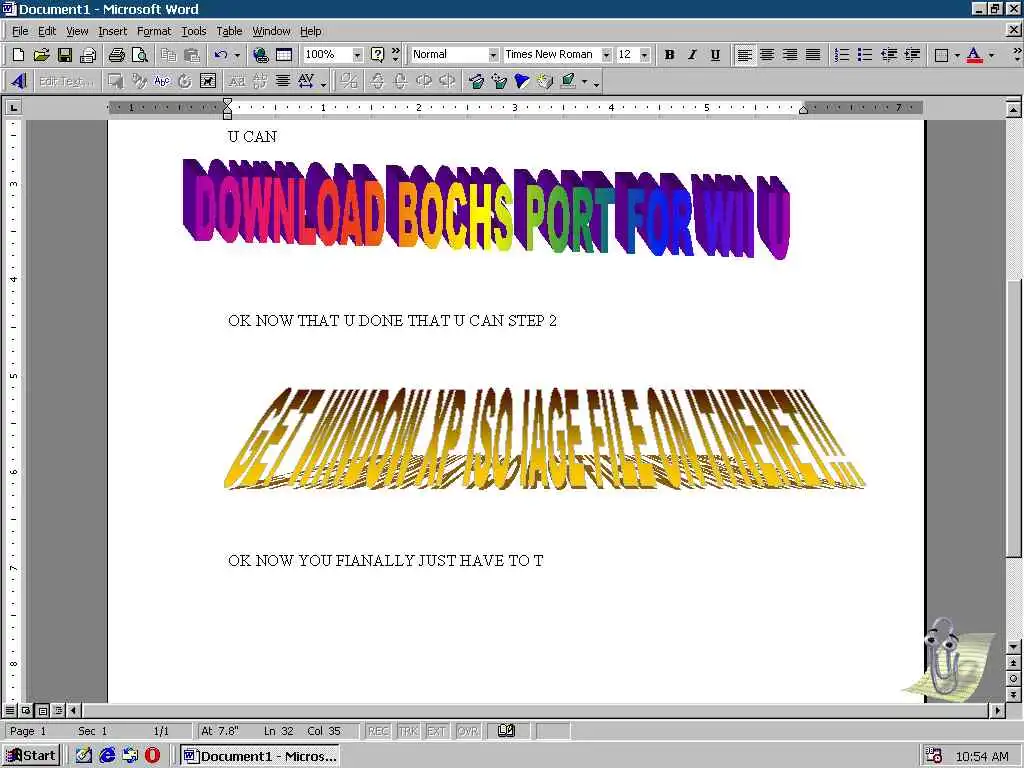Click the 3-D Surface icon
Screen dimensions: 1024x768
tap(545, 82)
